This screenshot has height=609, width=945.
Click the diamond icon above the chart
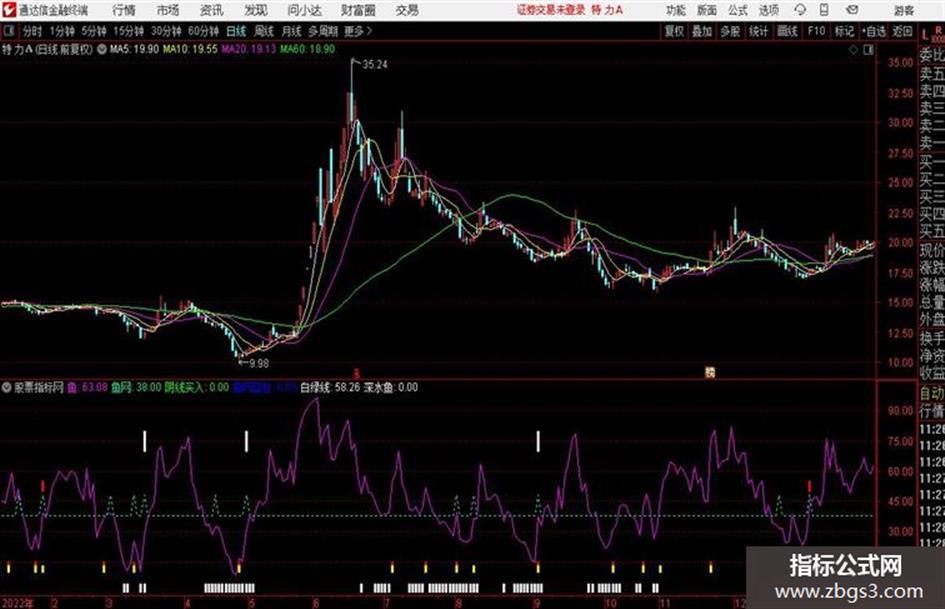853,50
